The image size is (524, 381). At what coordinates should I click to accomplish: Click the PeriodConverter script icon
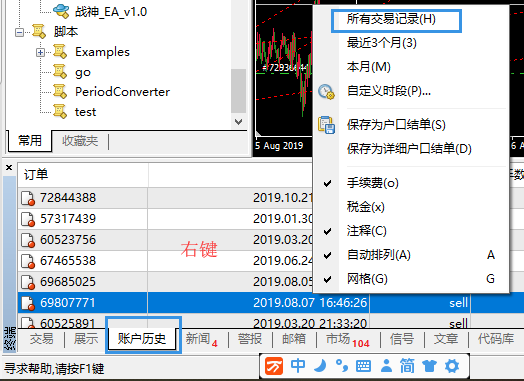click(x=60, y=92)
